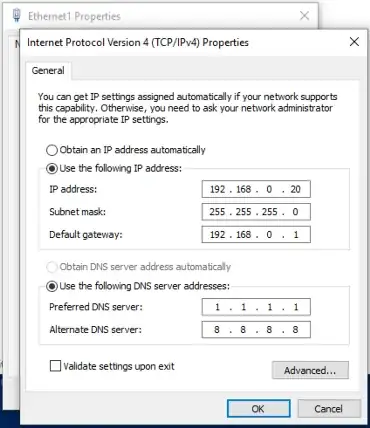Click the Subnet mask input field

tap(256, 212)
